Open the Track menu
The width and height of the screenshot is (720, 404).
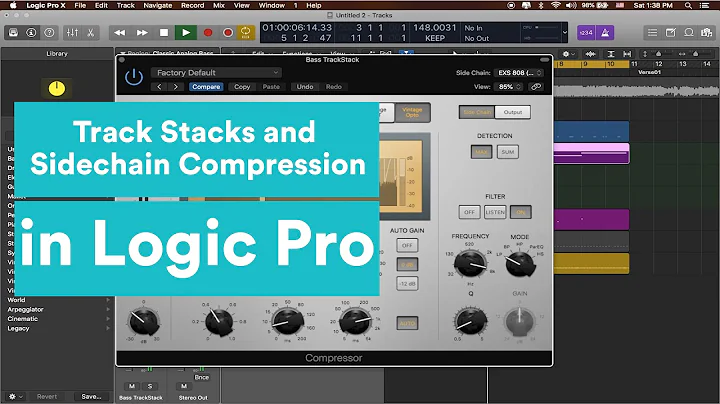coord(125,6)
